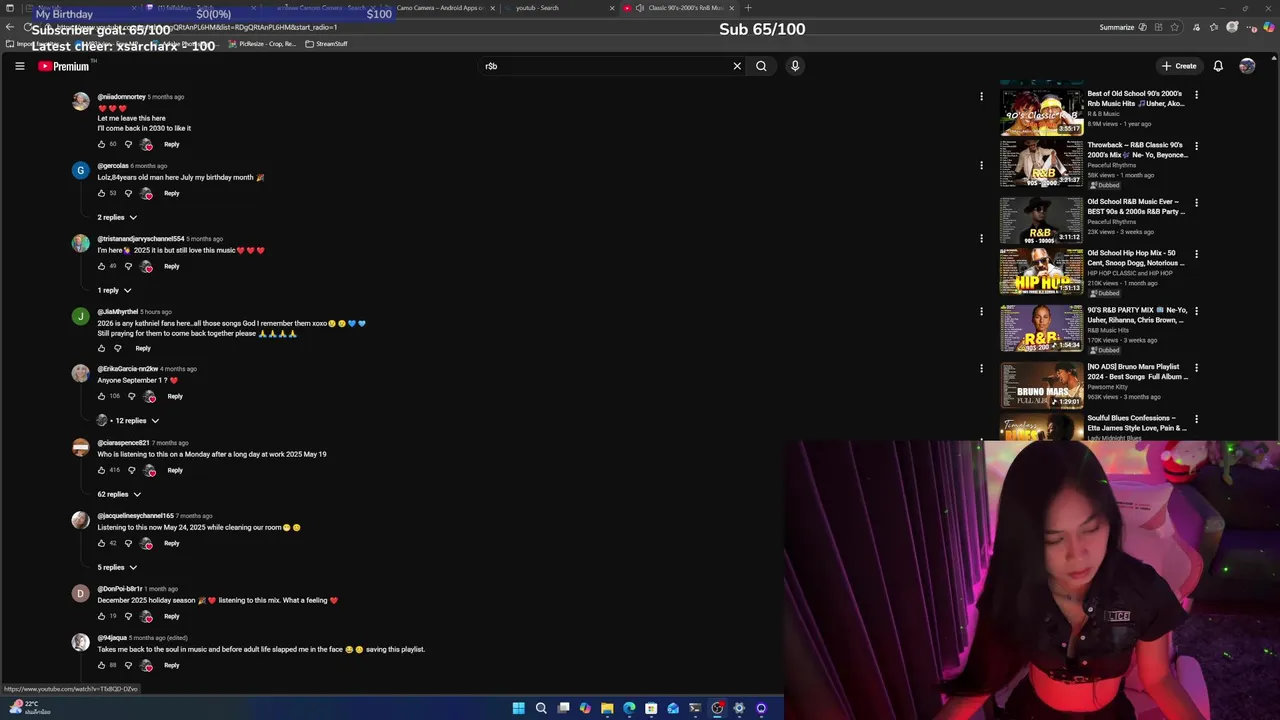The image size is (1280, 720).
Task: Reply to @niiadomnortey's comment
Action: 172,144
